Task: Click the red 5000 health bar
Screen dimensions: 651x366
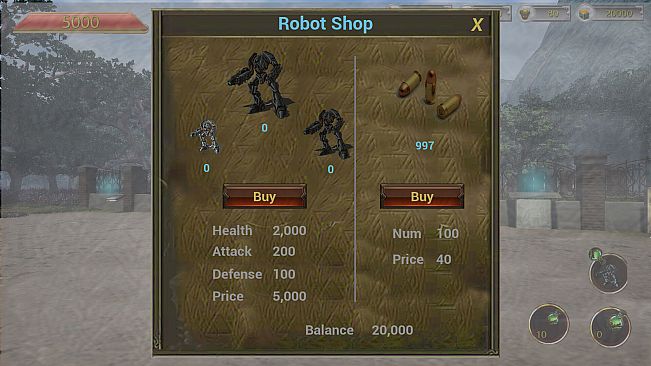Action: (81, 22)
